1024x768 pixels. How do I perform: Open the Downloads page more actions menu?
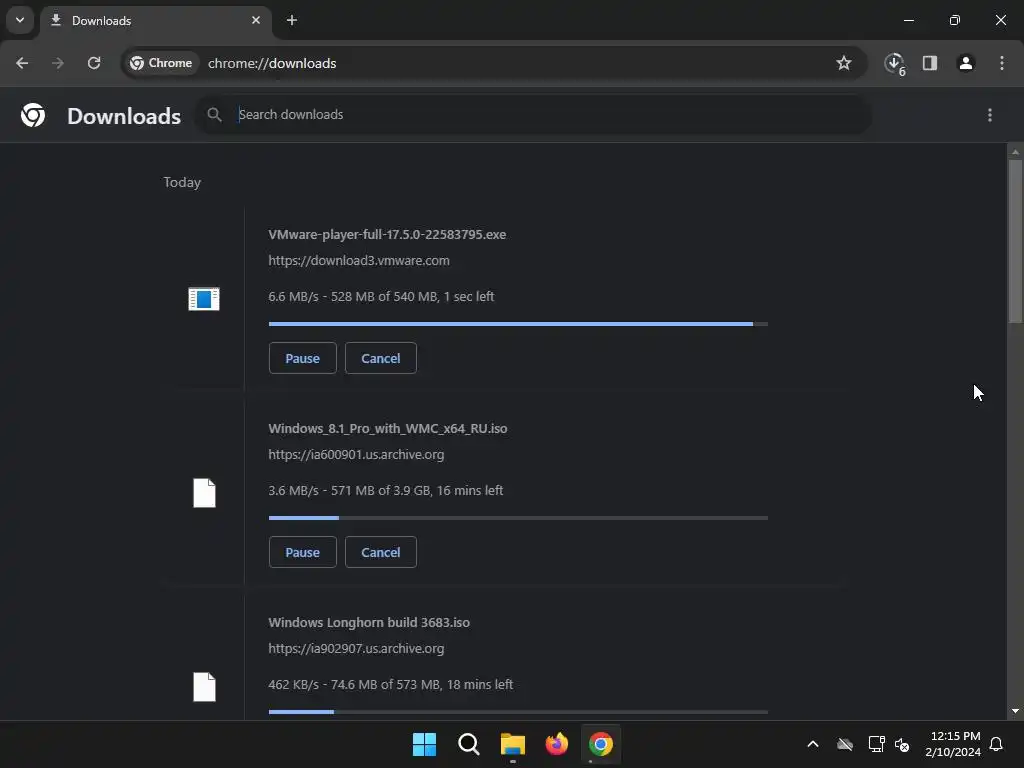(990, 115)
